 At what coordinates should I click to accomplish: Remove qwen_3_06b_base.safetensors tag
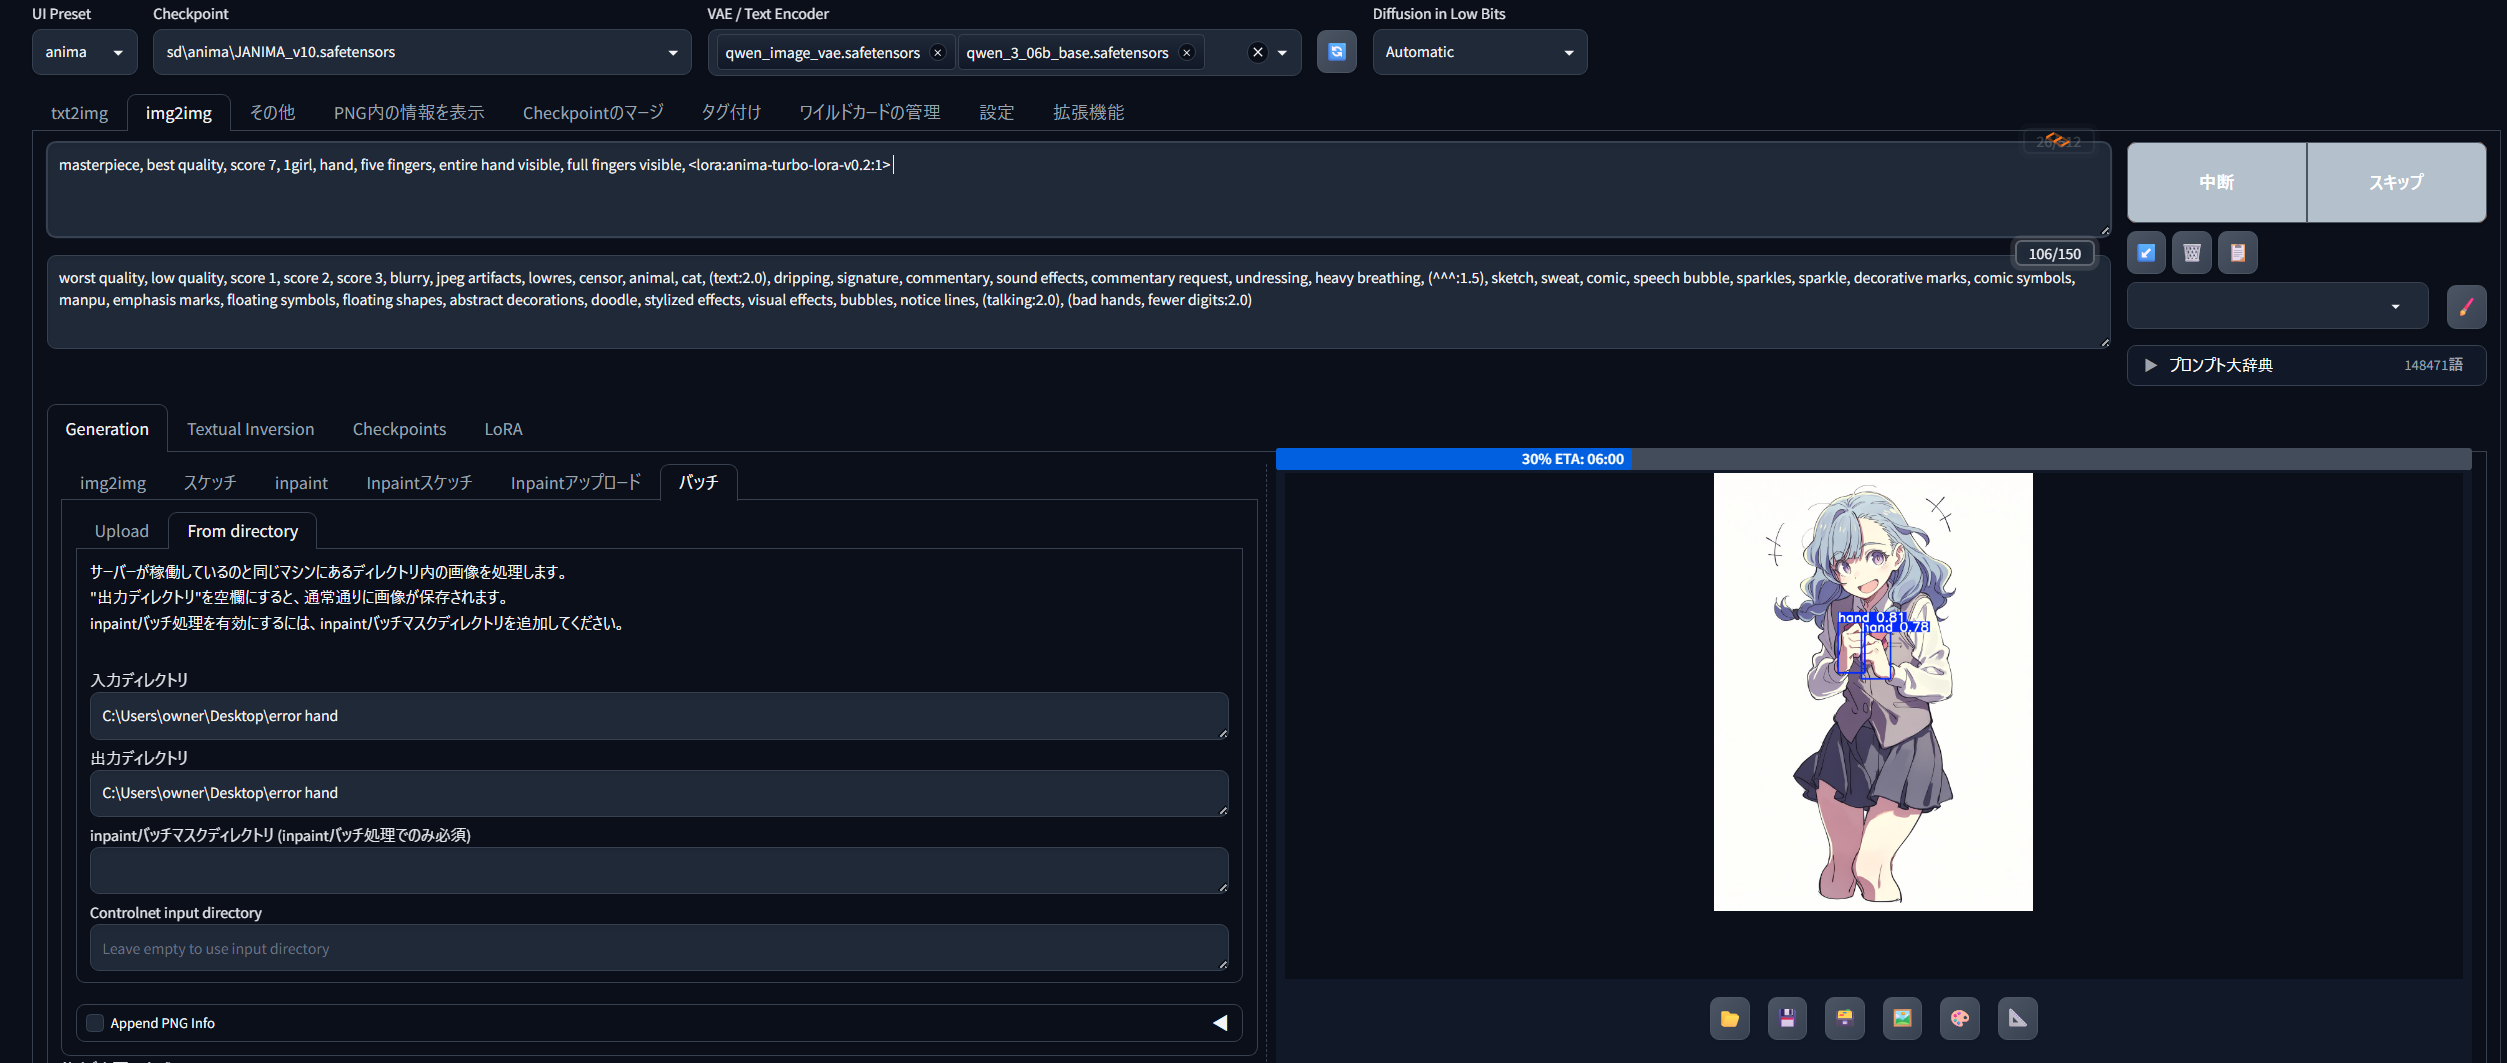(1186, 53)
